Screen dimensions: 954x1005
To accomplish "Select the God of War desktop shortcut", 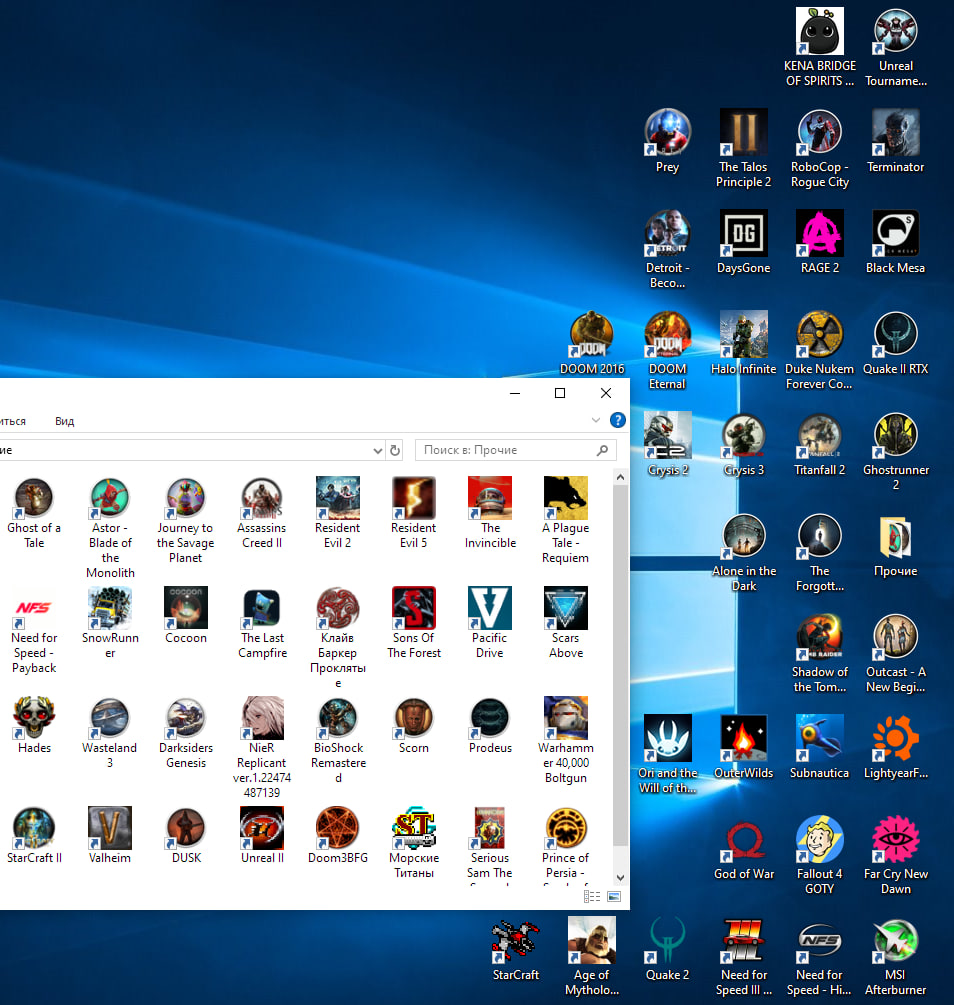I will click(x=744, y=839).
